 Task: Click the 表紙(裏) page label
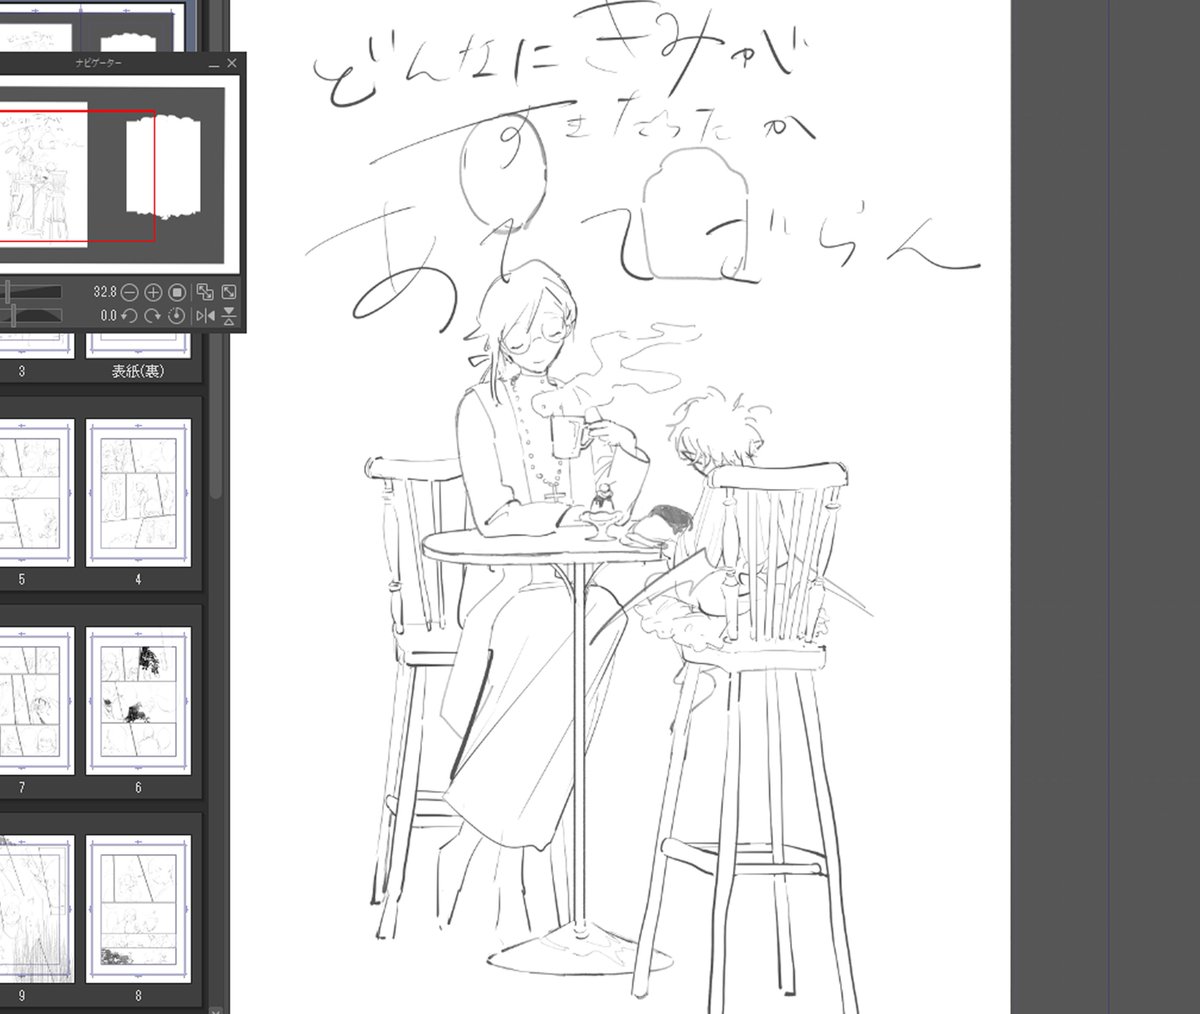point(138,371)
